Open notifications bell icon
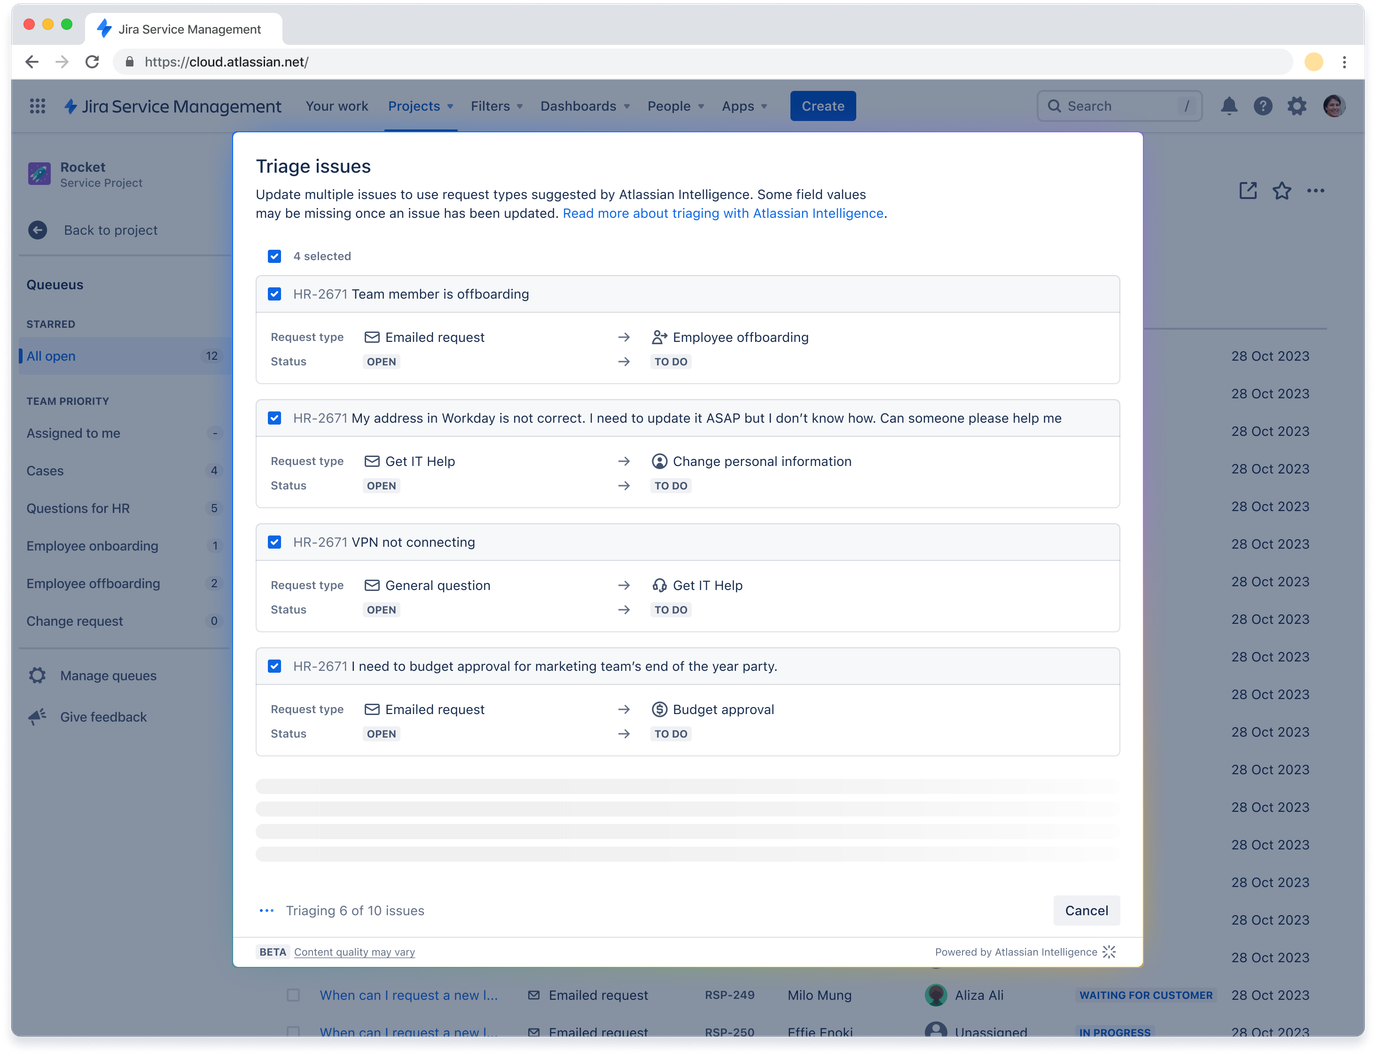The height and width of the screenshot is (1055, 1376). (1229, 106)
